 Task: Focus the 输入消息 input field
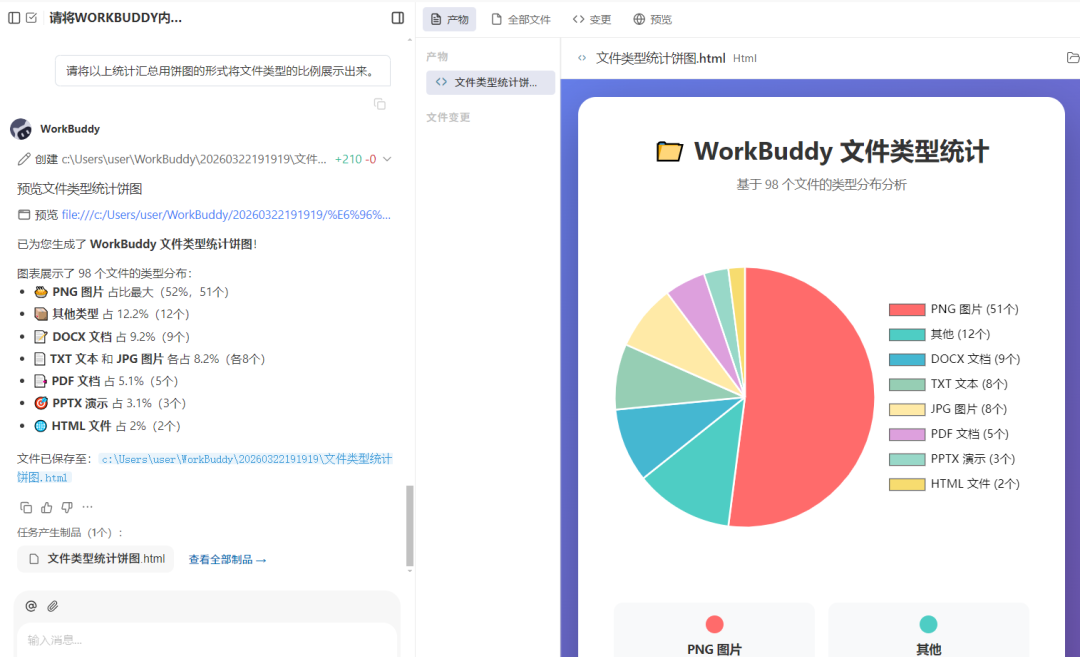pyautogui.click(x=207, y=640)
